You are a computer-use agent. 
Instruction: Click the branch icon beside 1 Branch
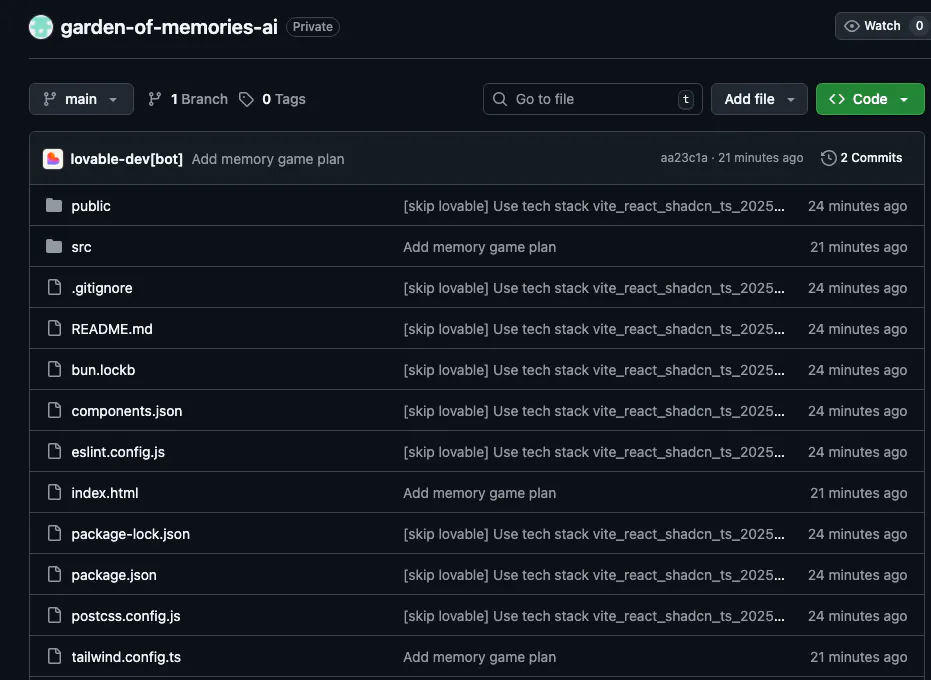(155, 99)
